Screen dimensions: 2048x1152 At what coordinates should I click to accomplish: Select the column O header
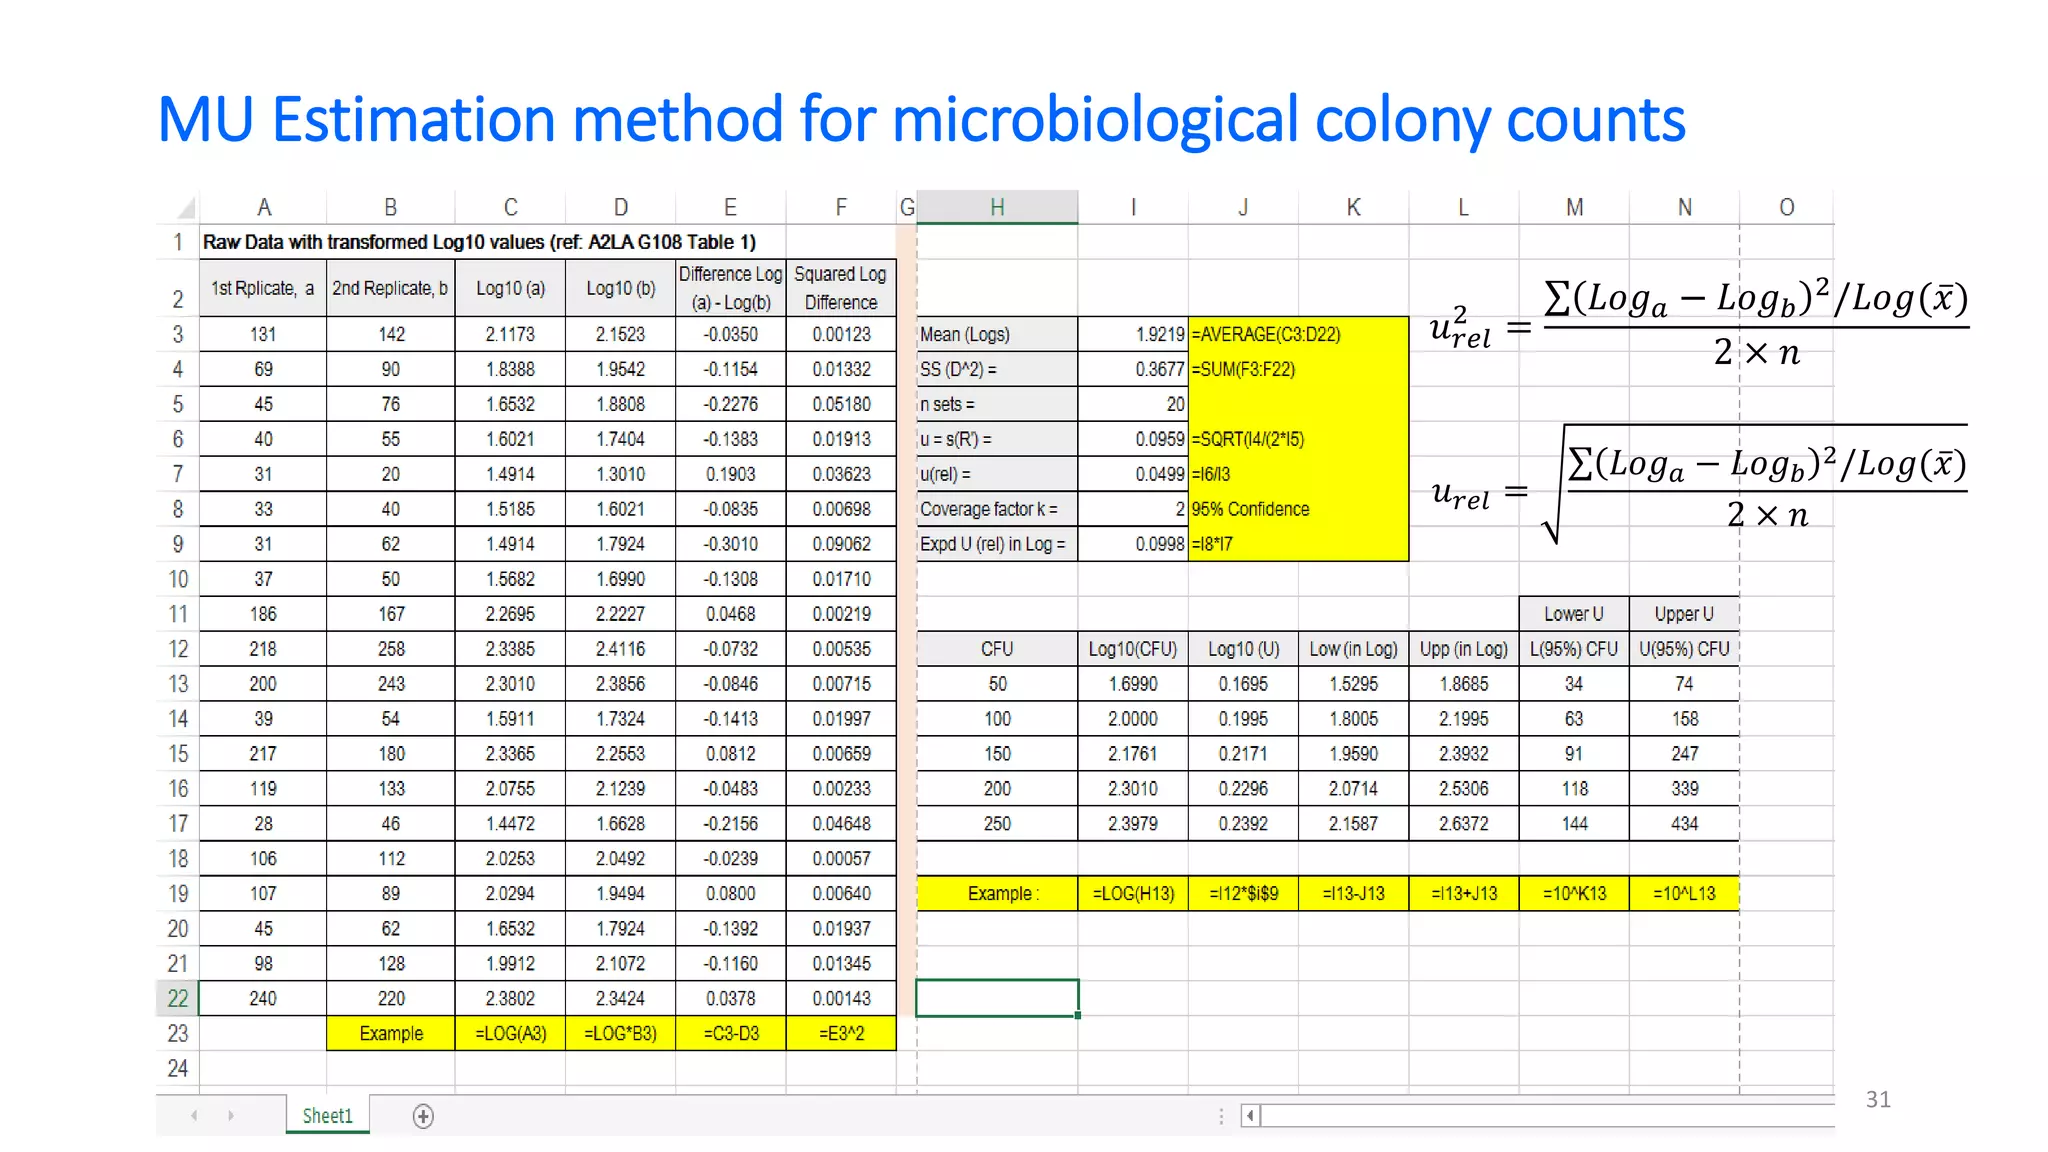[1787, 207]
